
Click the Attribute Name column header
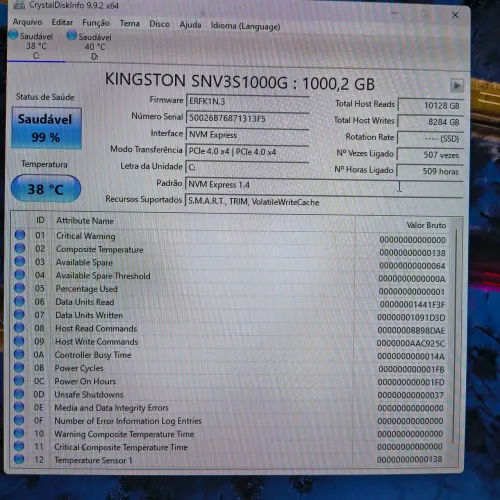coord(85,221)
